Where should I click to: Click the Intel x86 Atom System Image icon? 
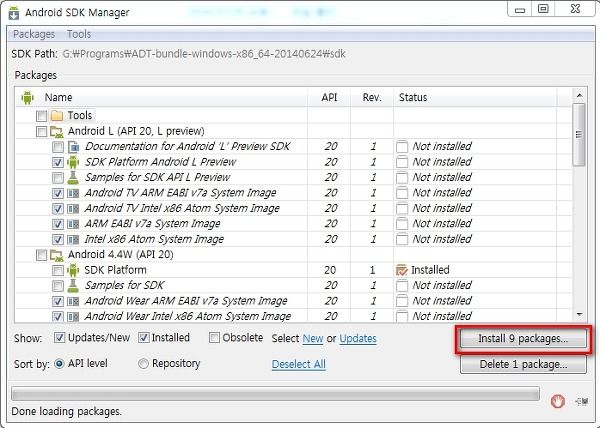[x=73, y=239]
